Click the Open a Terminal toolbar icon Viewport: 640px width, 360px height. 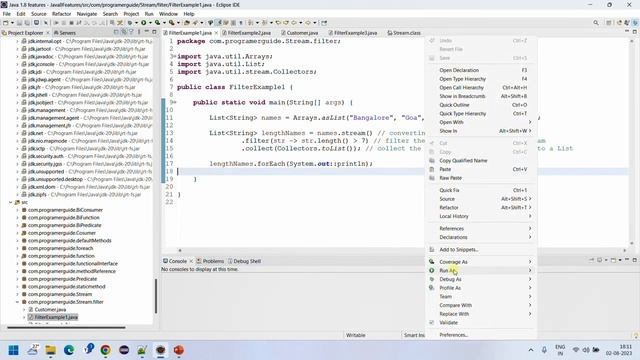pyautogui.click(x=36, y=23)
